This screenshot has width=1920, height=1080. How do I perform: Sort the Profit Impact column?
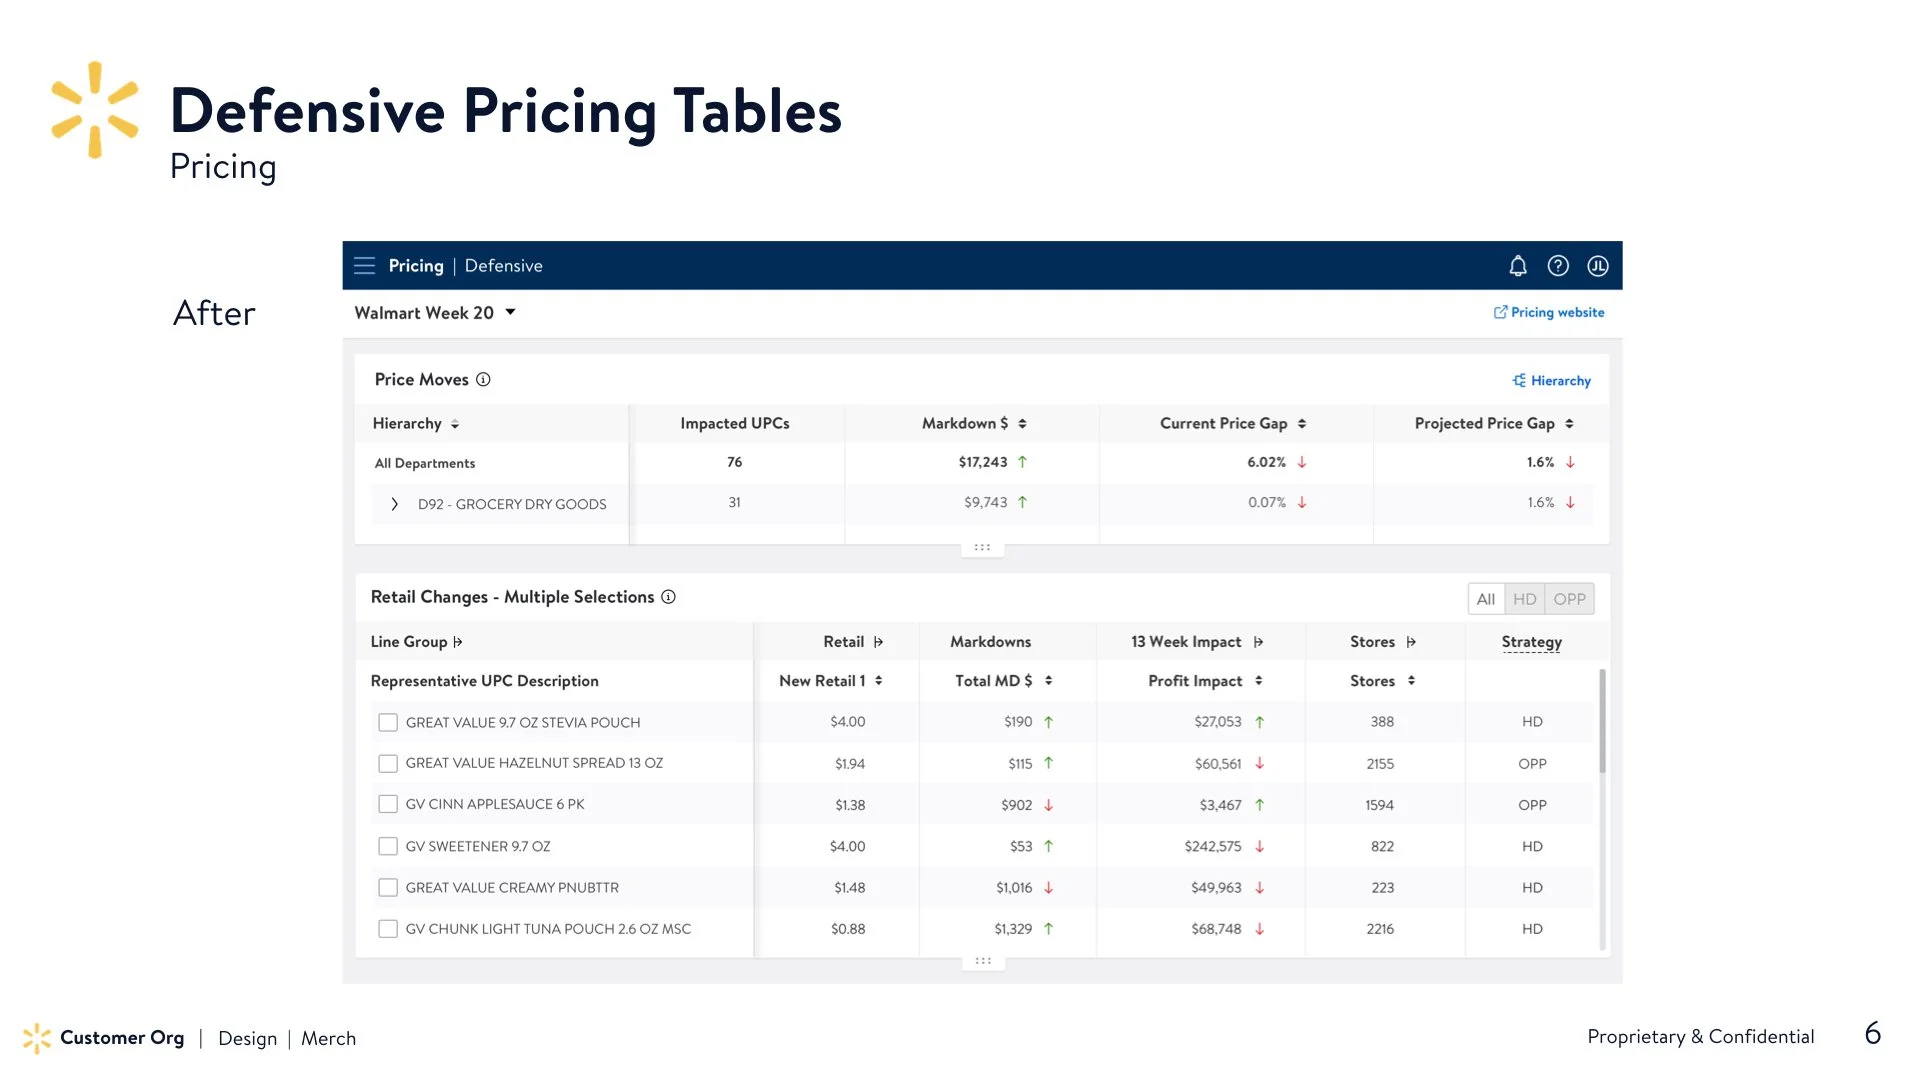pyautogui.click(x=1258, y=681)
